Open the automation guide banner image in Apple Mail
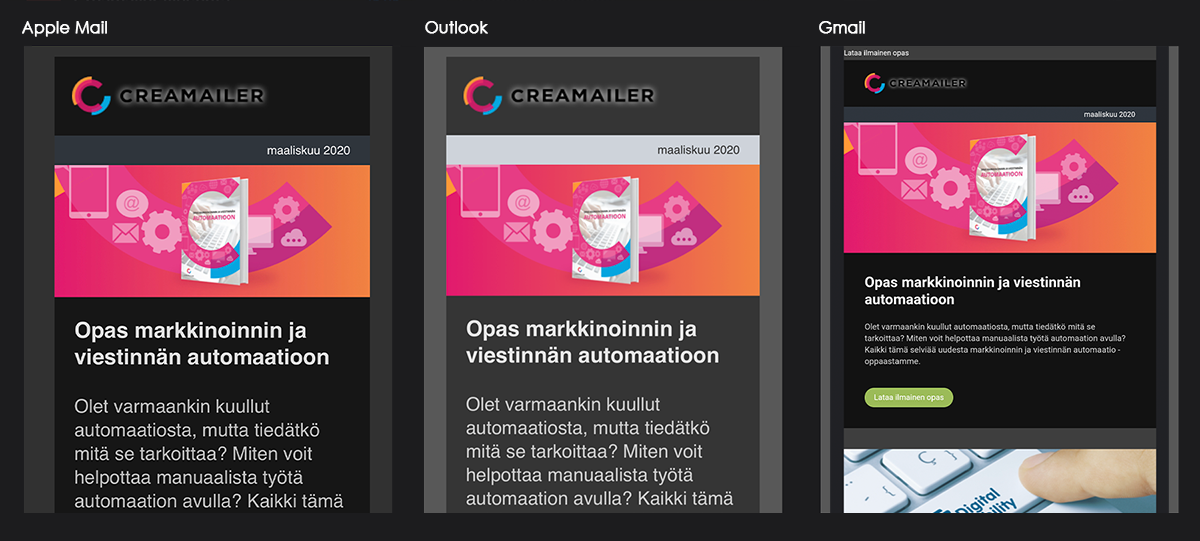 pyautogui.click(x=212, y=231)
